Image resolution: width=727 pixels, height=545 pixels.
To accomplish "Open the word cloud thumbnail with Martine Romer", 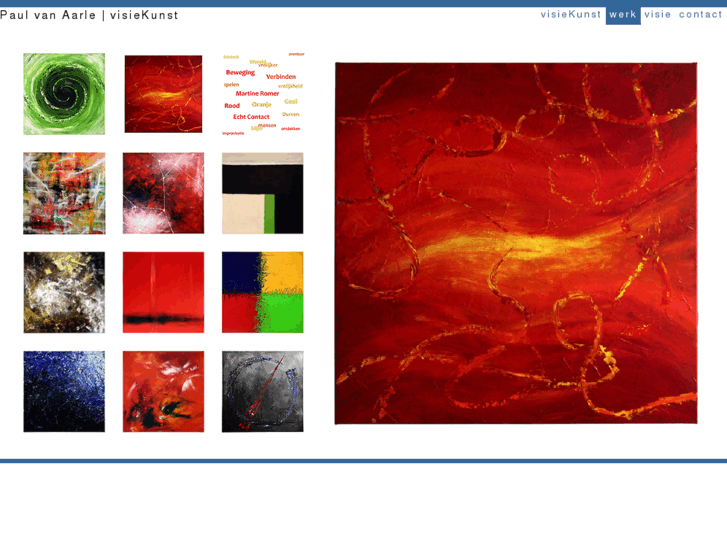I will tap(263, 94).
